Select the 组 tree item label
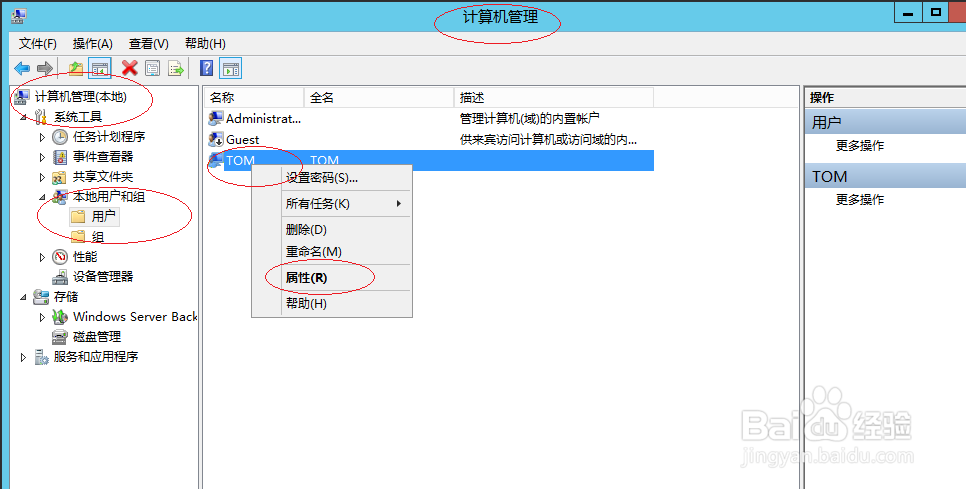Image resolution: width=966 pixels, height=489 pixels. [97, 237]
